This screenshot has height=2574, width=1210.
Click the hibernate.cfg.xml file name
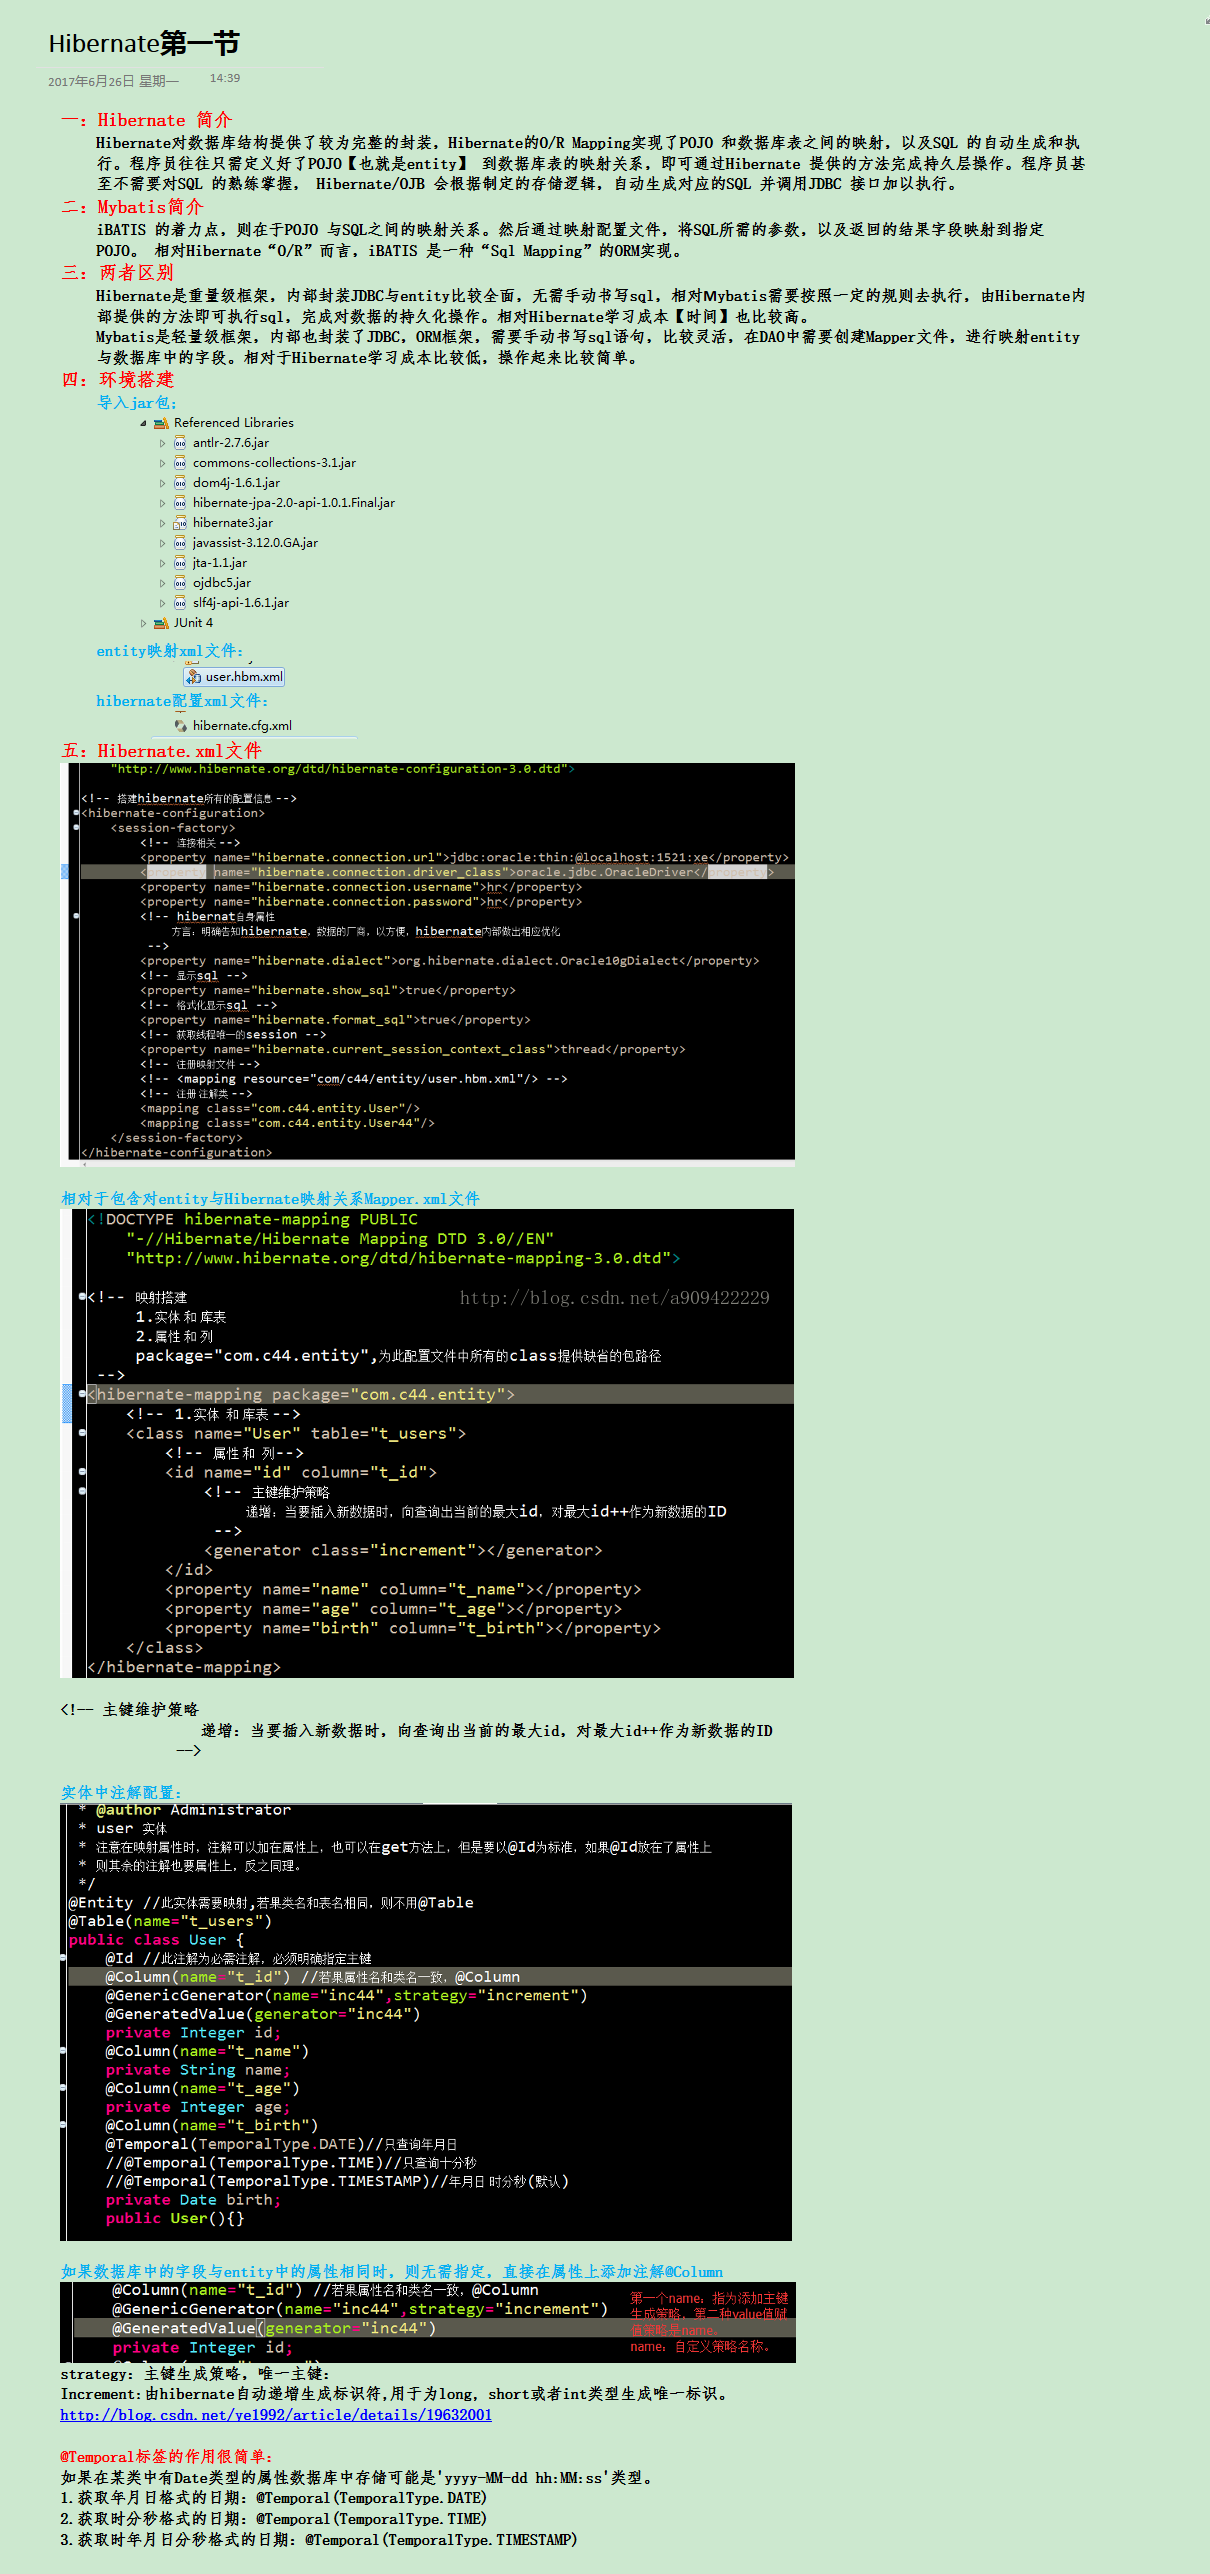(x=242, y=726)
